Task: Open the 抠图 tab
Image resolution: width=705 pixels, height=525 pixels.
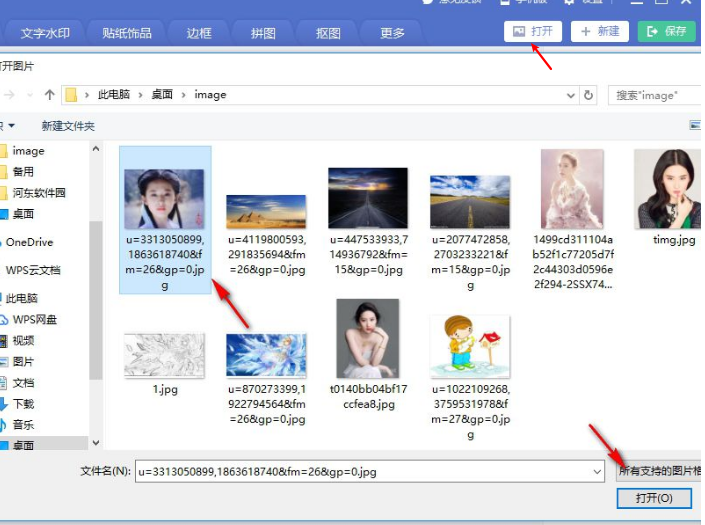Action: pyautogui.click(x=328, y=33)
